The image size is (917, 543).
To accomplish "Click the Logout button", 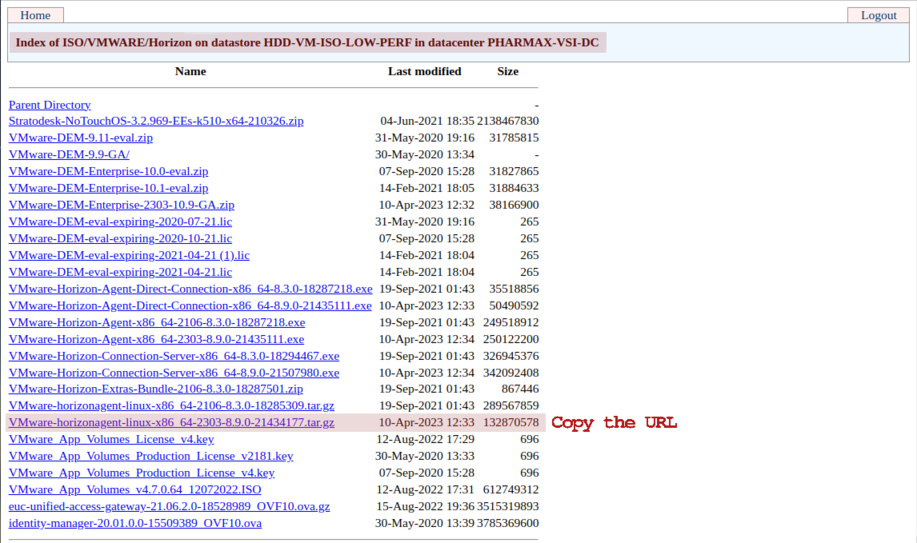I will (878, 15).
